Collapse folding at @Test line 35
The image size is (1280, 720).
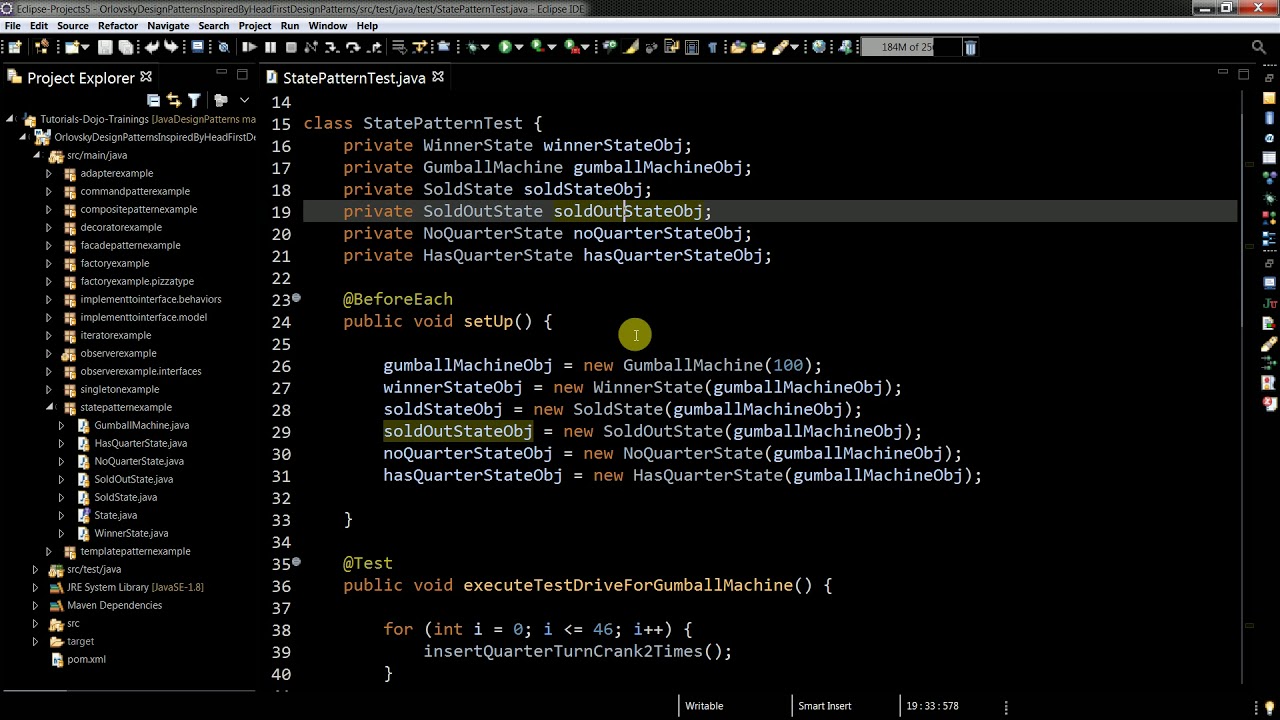tap(296, 563)
